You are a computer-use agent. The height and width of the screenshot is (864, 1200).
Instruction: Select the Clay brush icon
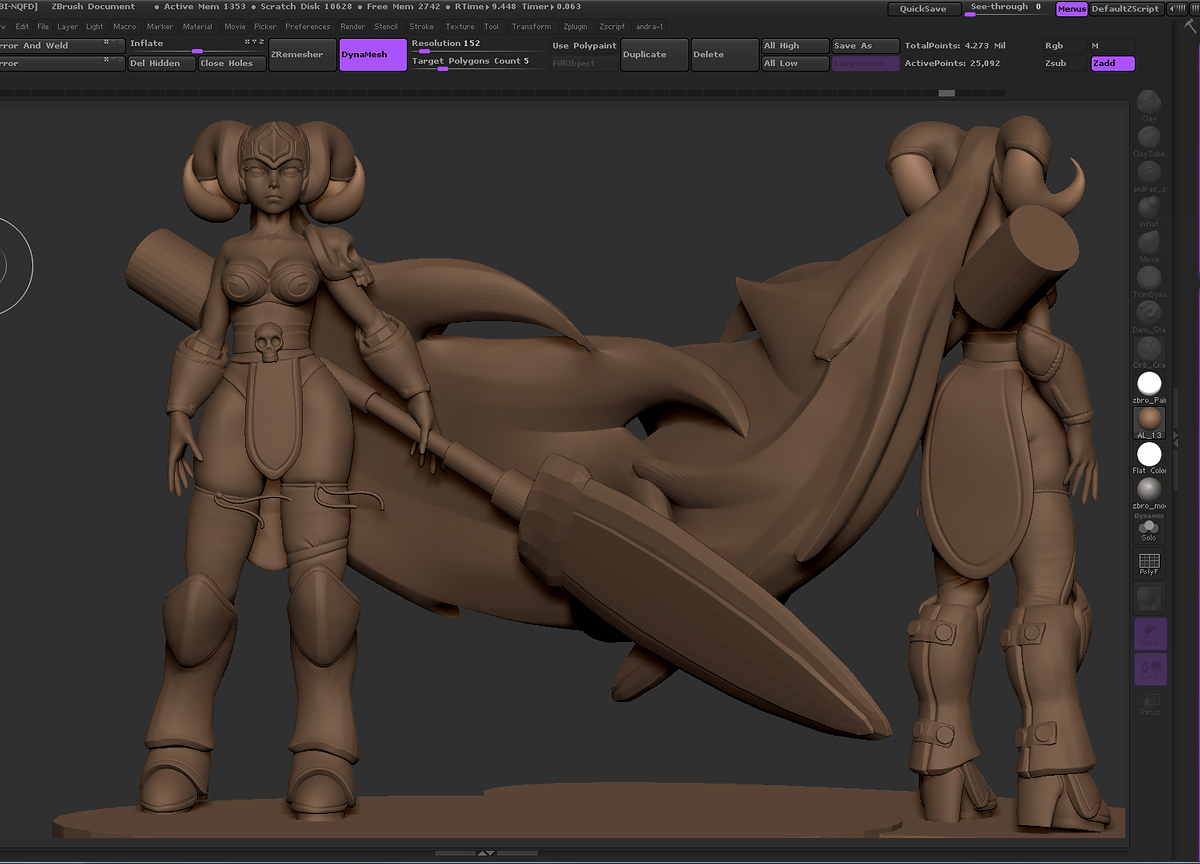[1149, 104]
